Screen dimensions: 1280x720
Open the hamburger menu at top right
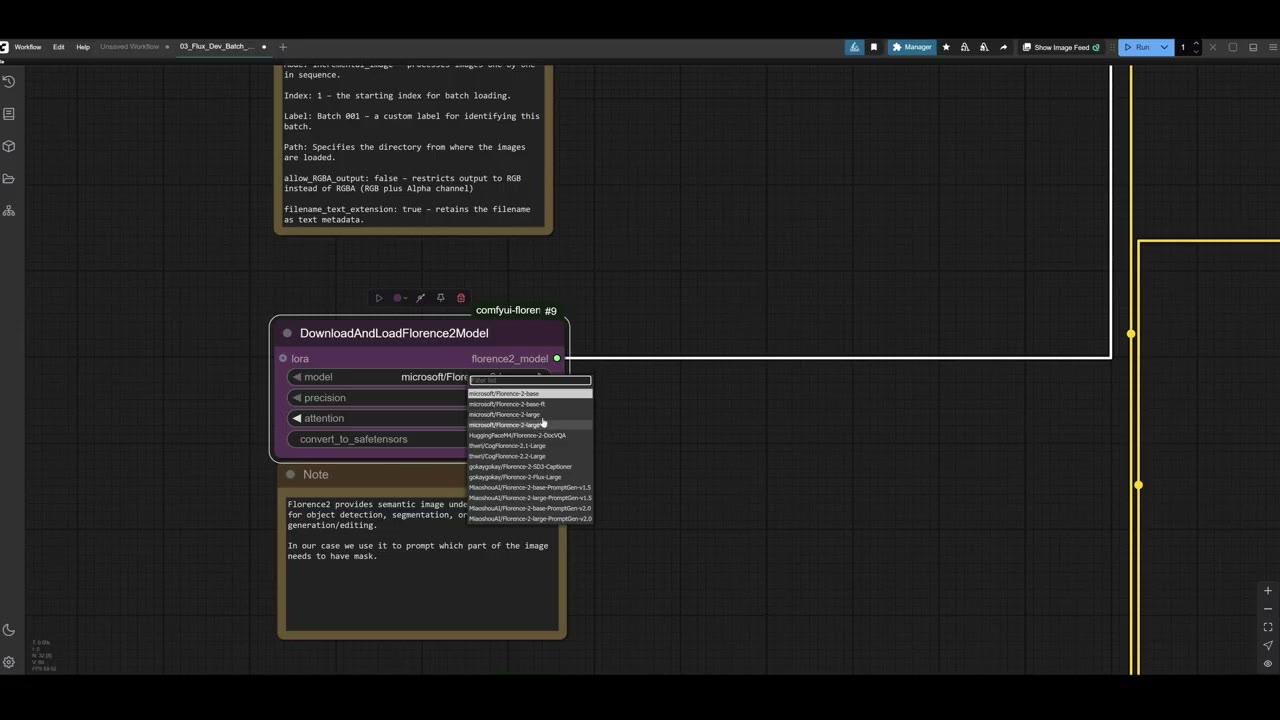(1274, 47)
